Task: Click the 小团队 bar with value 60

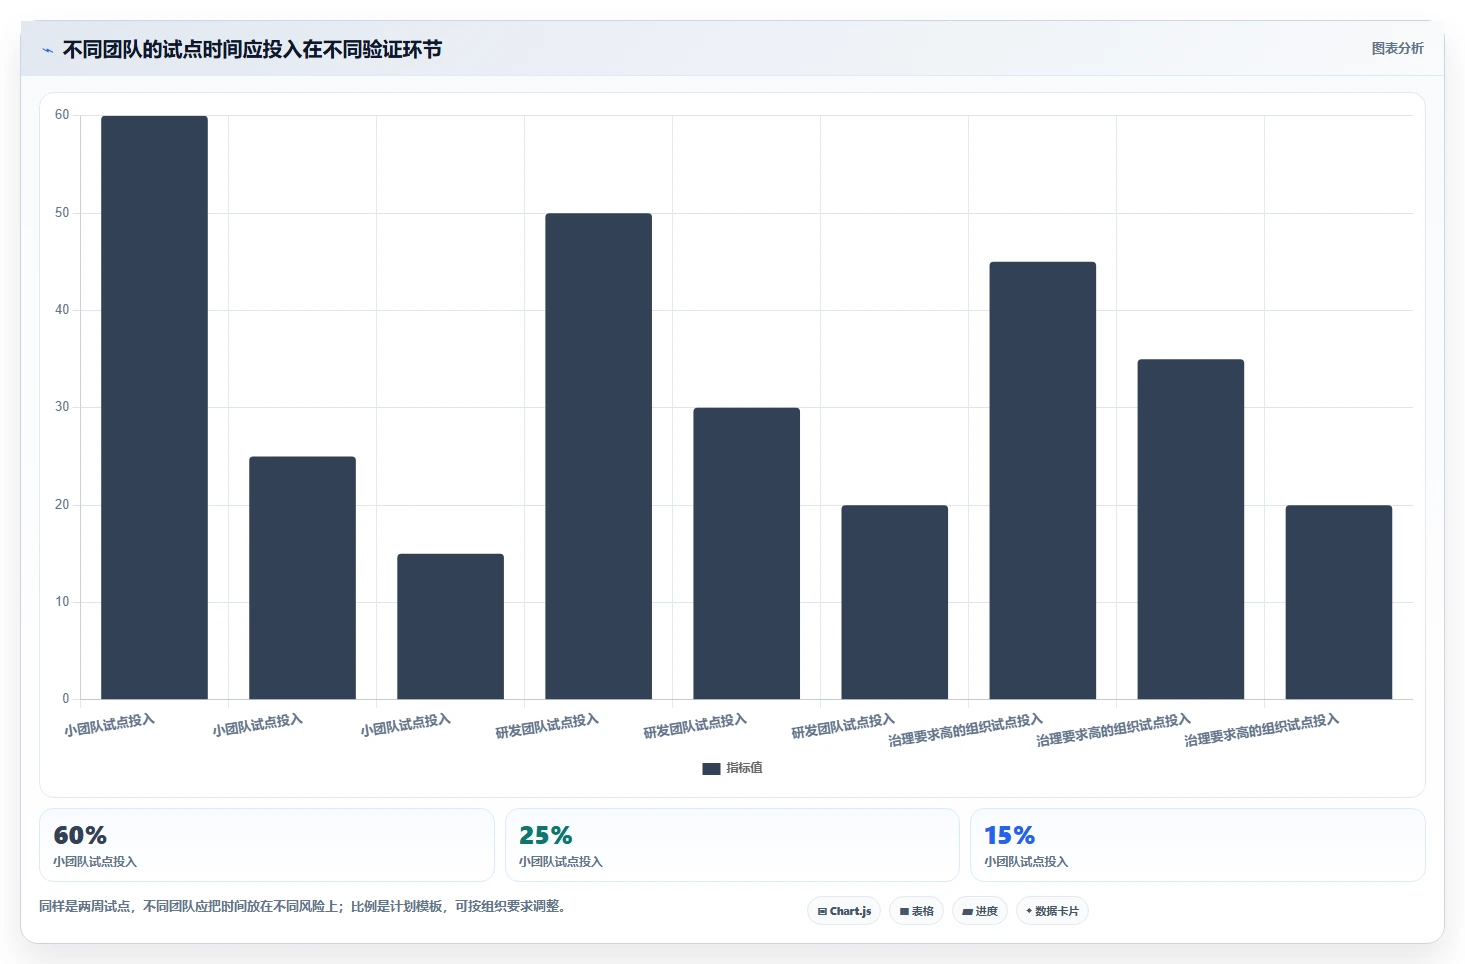Action: 154,407
